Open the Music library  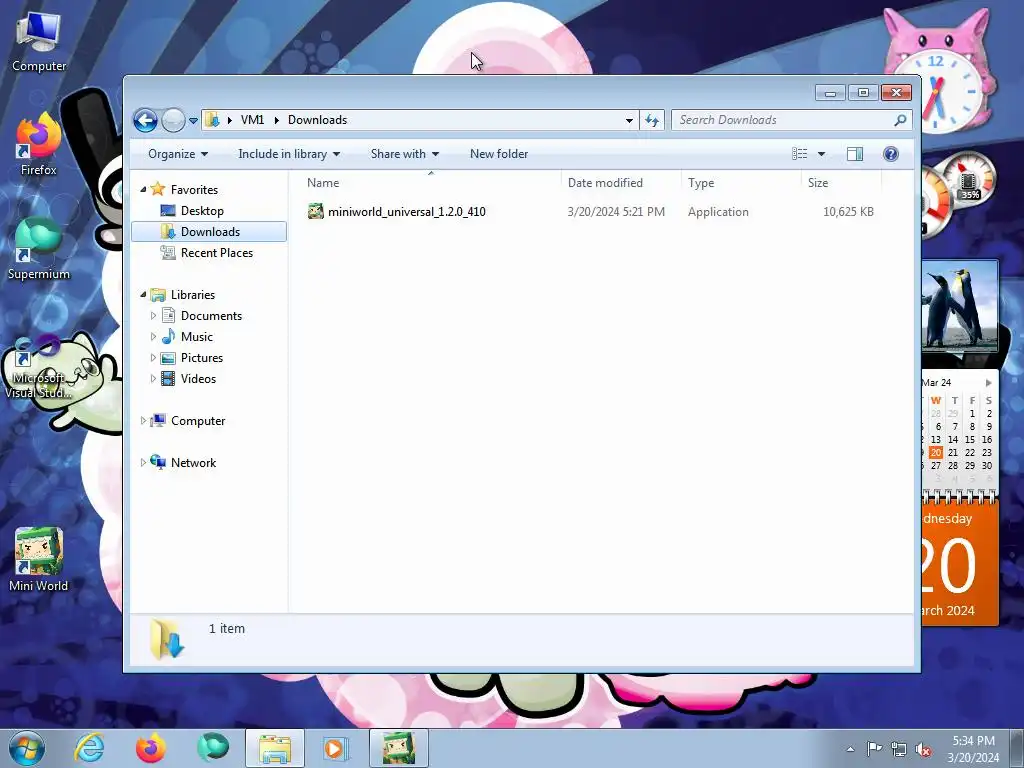coord(197,337)
